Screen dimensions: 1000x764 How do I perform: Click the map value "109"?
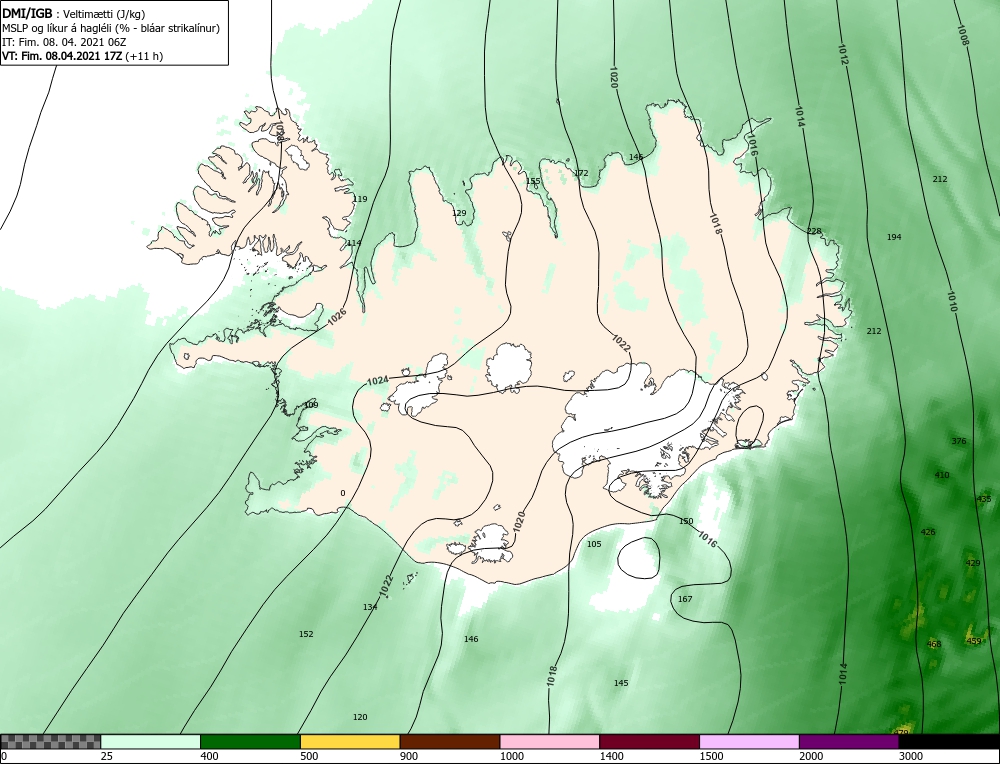click(311, 405)
